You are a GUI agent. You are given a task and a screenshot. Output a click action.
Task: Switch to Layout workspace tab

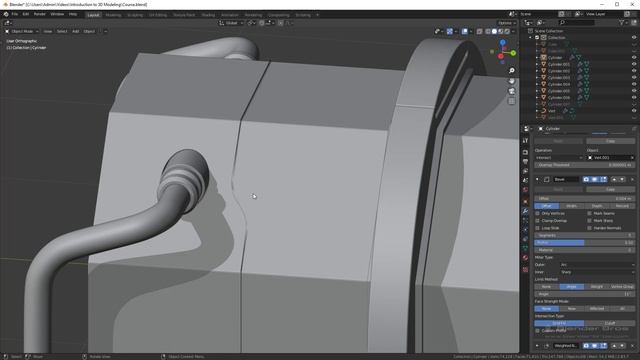[93, 15]
